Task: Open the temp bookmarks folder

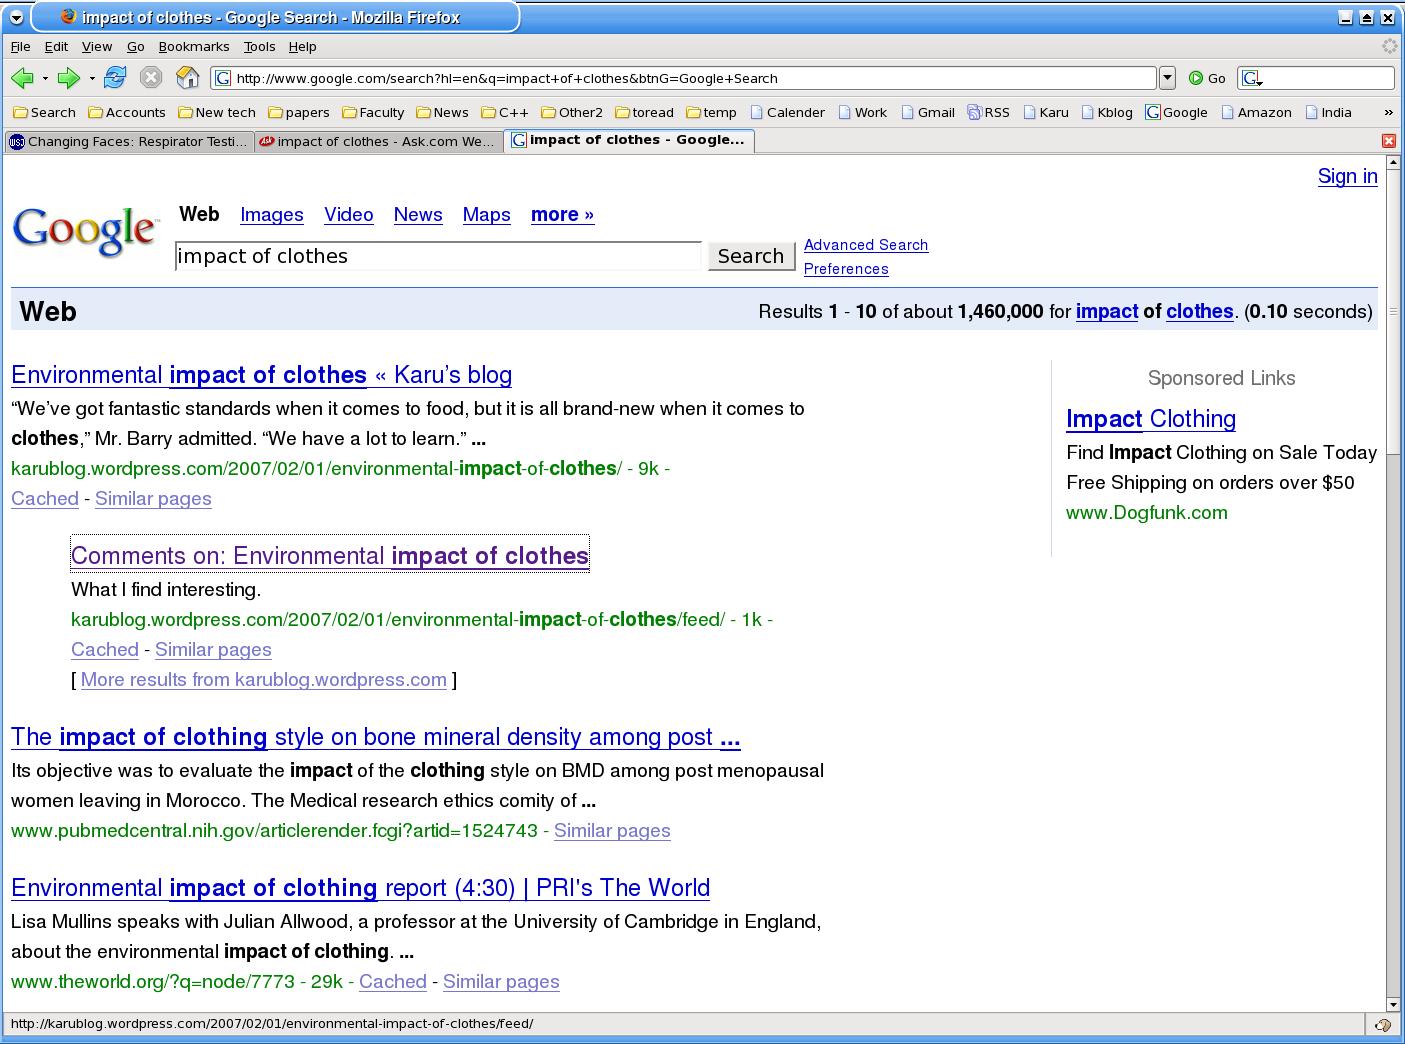Action: coord(711,112)
